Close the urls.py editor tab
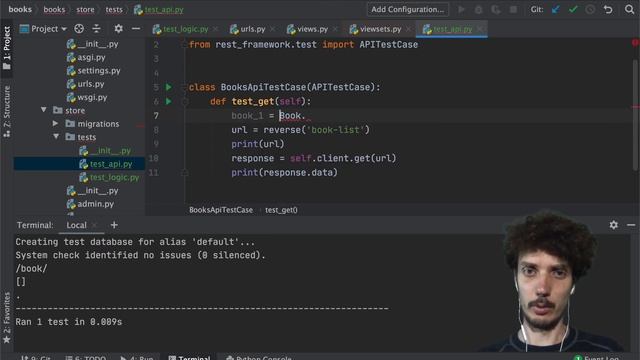Screen dimensions: 640x360 pyautogui.click(x=272, y=29)
